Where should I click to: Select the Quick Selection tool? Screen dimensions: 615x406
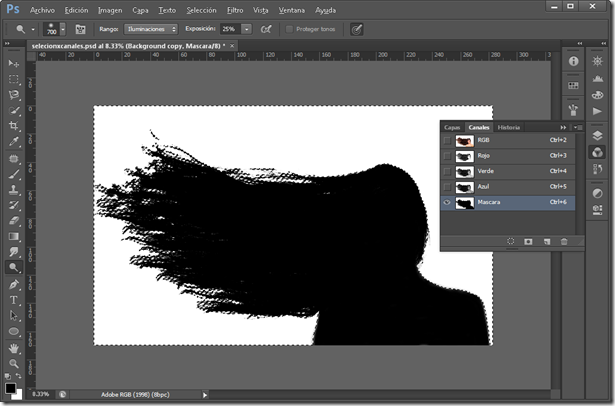tap(14, 111)
